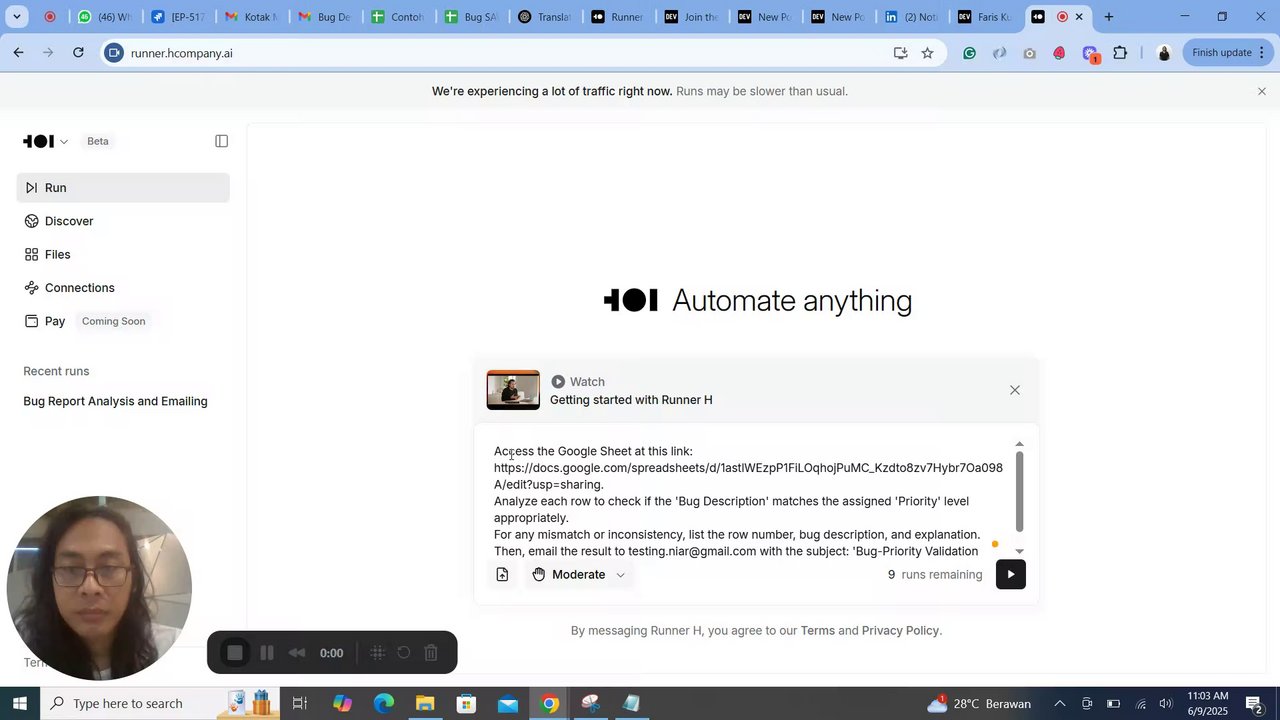Bookmark this page with the star icon
Viewport: 1280px width, 720px height.
point(927,53)
